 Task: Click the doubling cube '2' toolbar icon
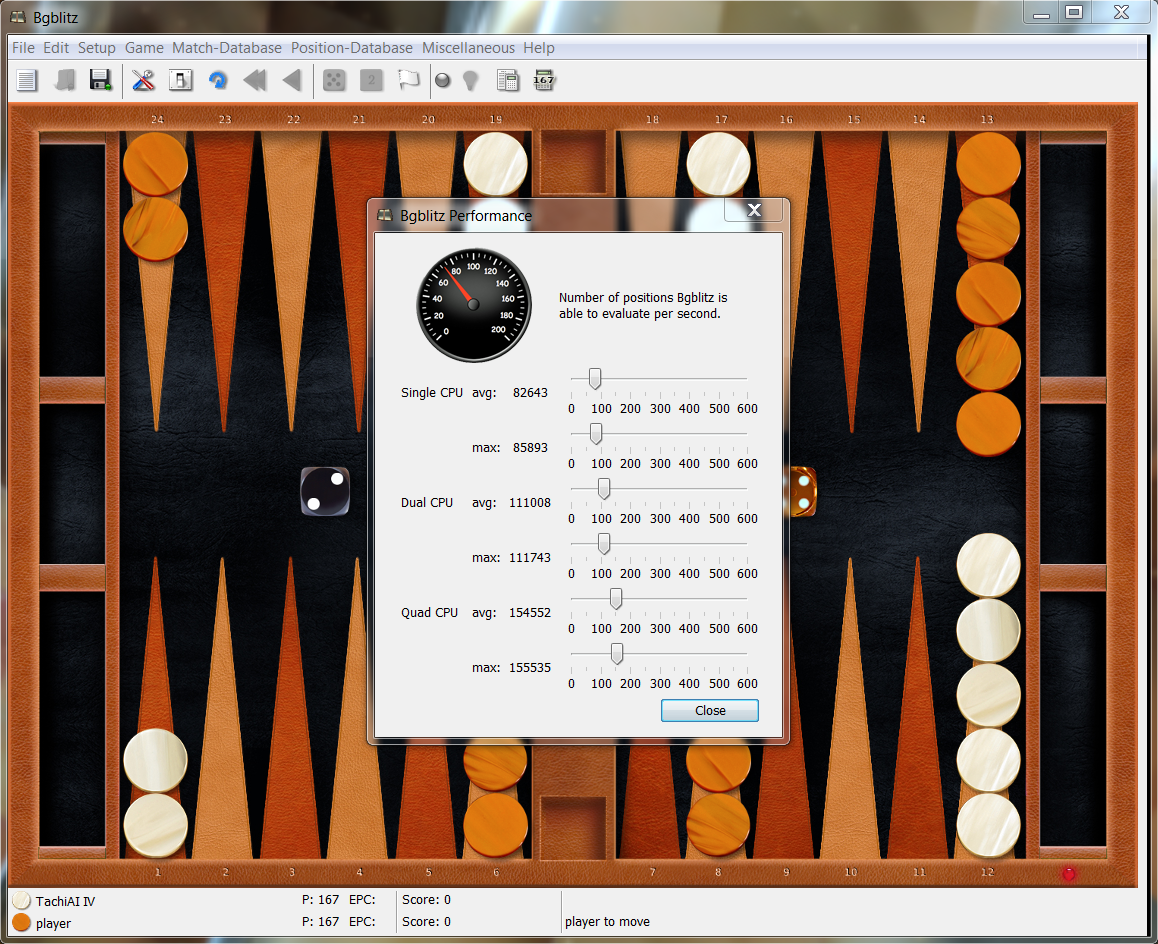(x=371, y=80)
